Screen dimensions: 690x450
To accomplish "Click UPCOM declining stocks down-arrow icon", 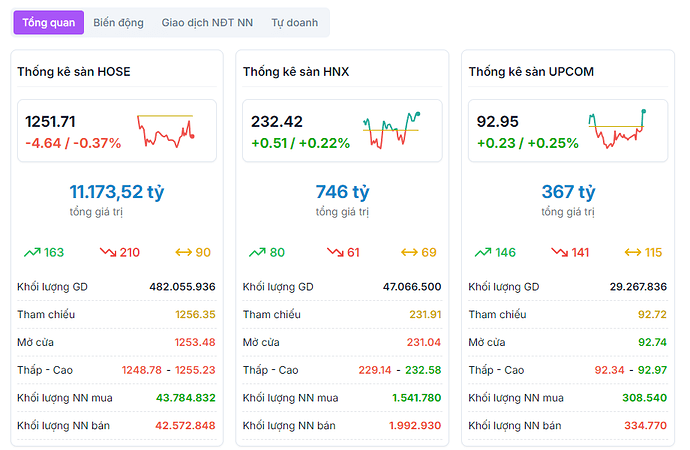I will (559, 252).
